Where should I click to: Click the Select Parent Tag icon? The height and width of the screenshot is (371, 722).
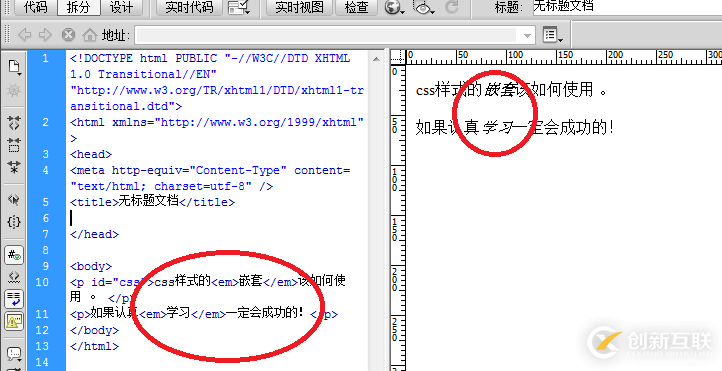click(x=14, y=199)
